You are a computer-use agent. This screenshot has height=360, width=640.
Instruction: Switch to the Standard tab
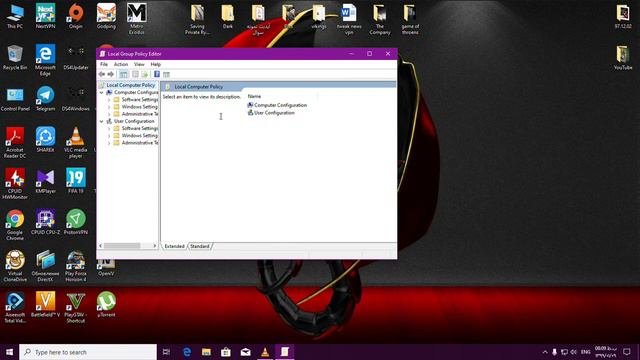200,246
